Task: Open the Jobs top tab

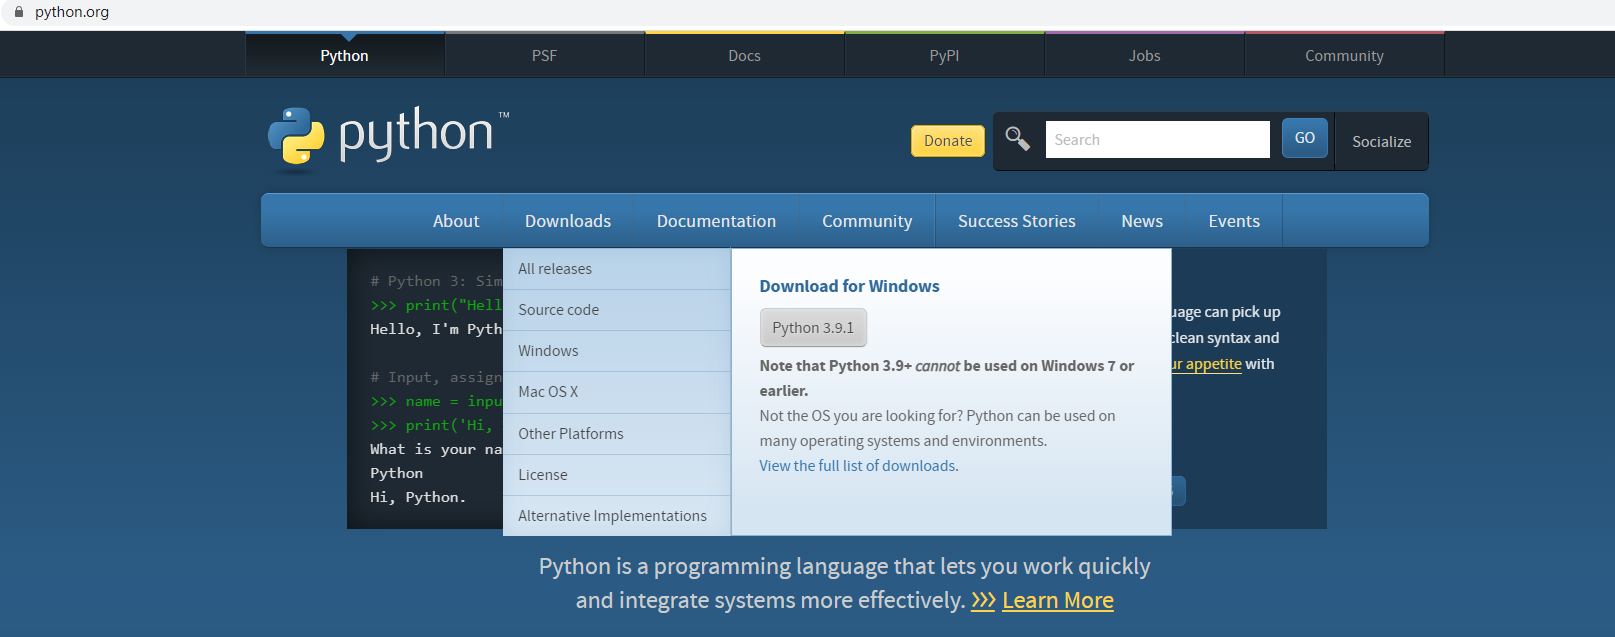Action: click(1144, 56)
